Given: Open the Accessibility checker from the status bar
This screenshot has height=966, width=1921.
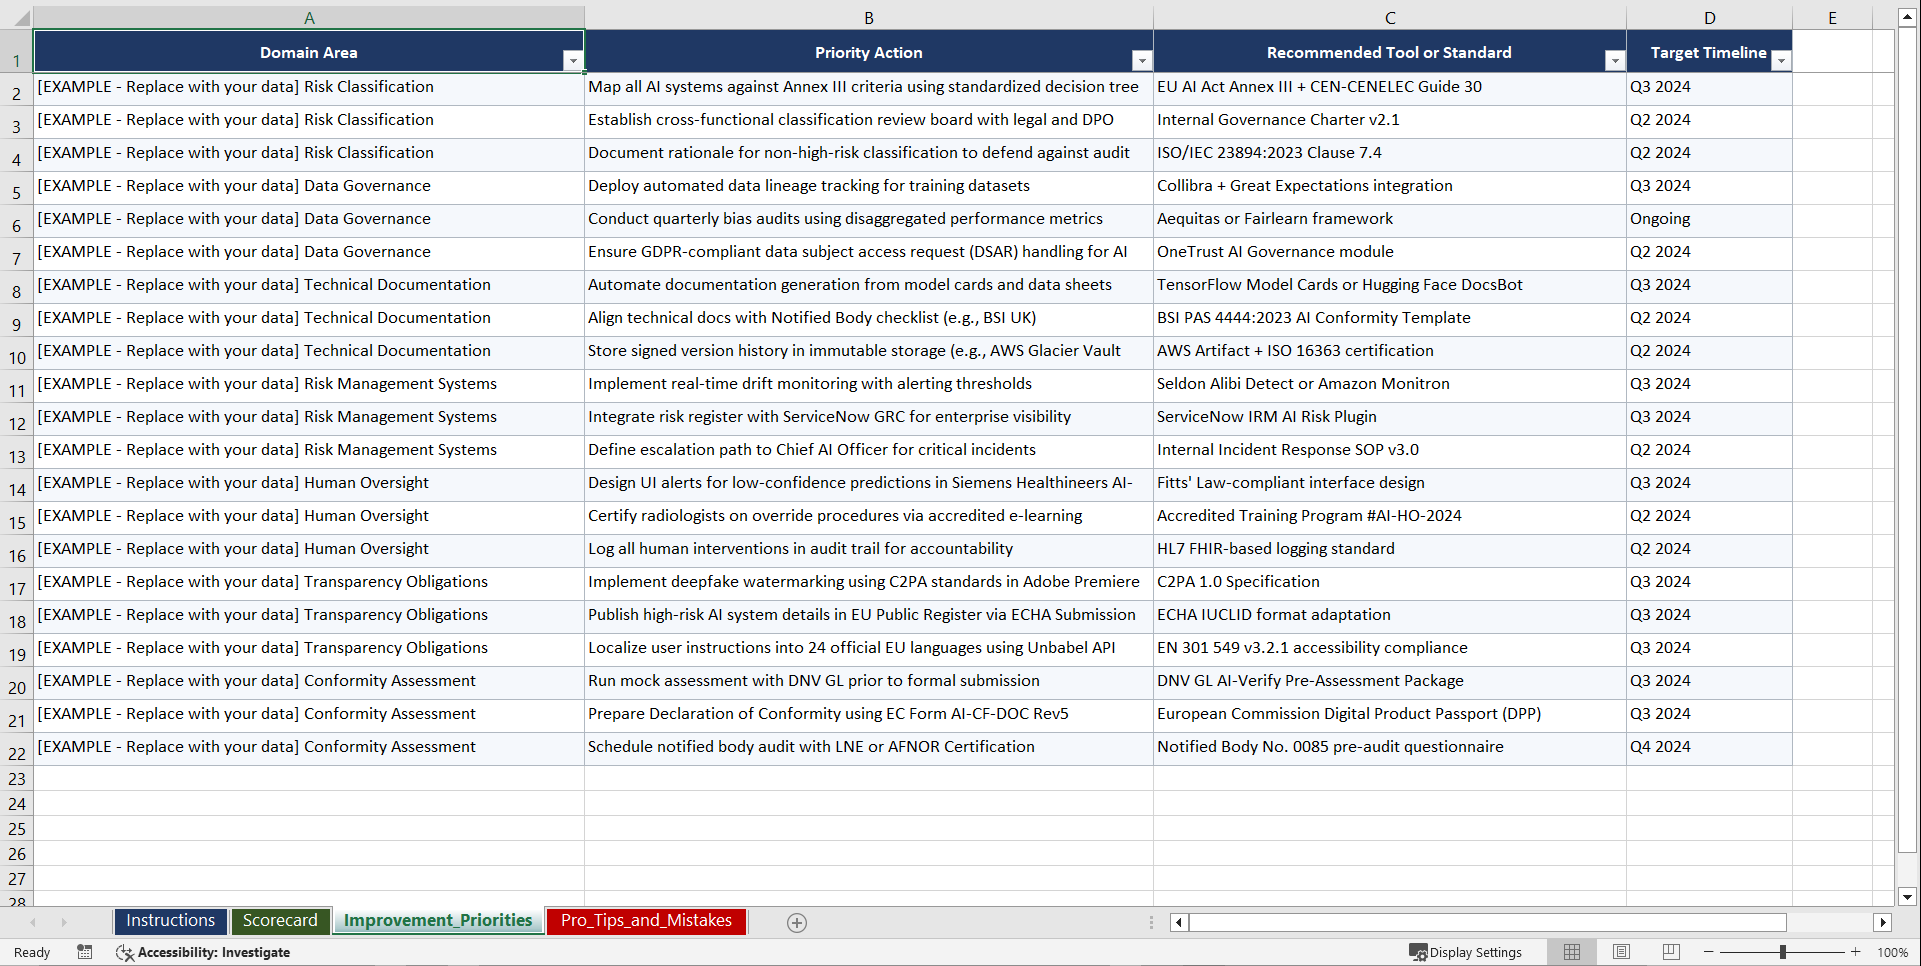Looking at the screenshot, I should [x=125, y=952].
